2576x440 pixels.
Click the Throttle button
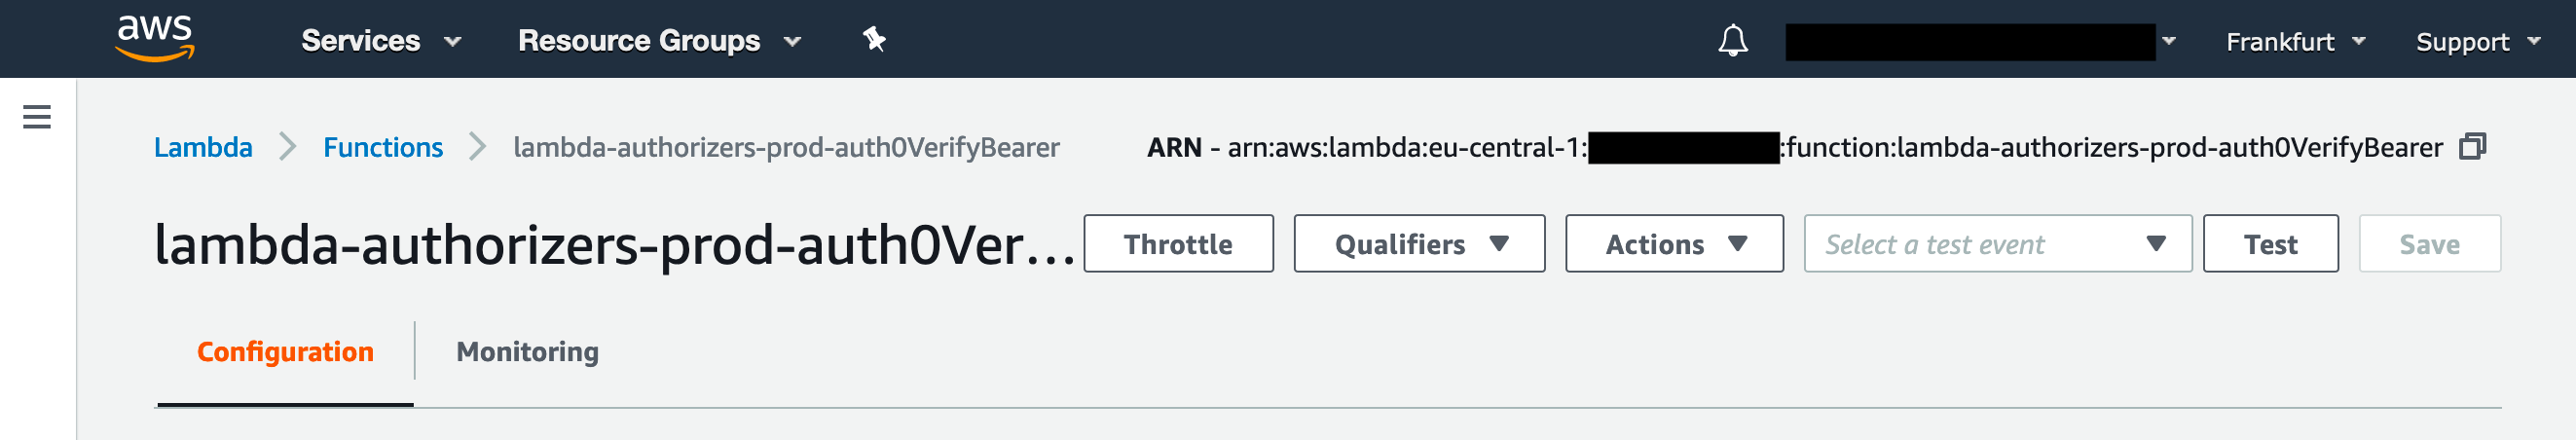click(x=1177, y=244)
